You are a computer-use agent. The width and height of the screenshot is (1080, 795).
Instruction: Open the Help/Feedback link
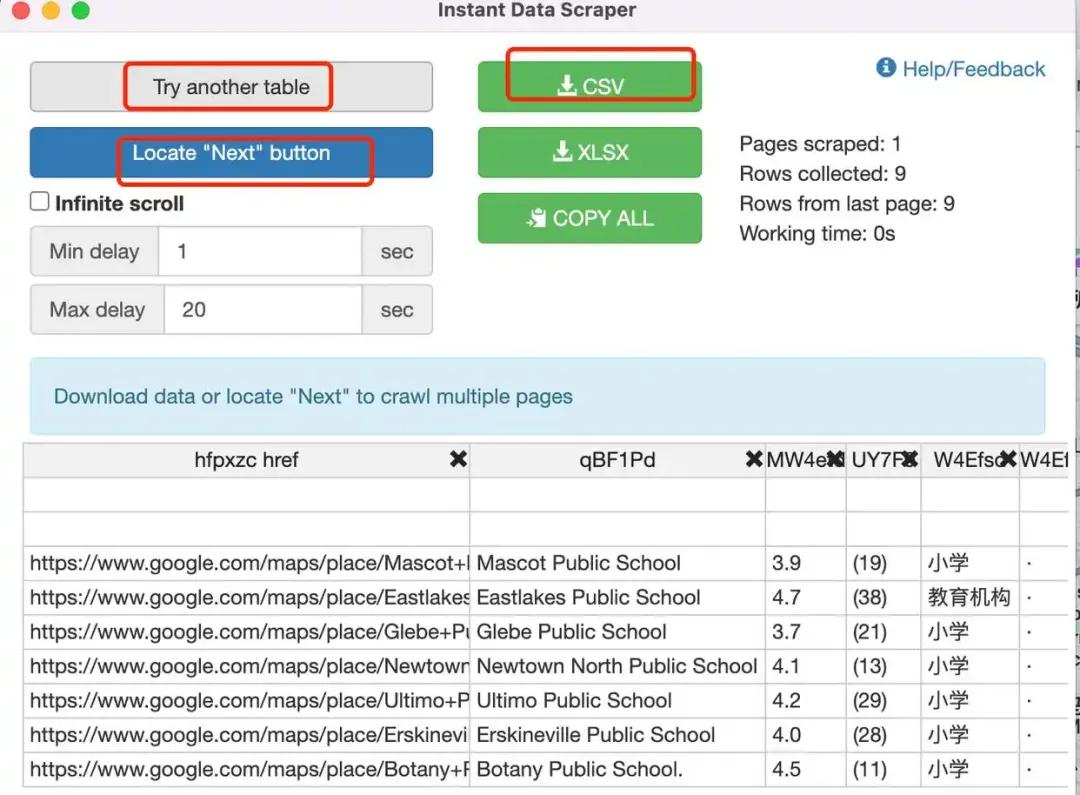coord(973,69)
